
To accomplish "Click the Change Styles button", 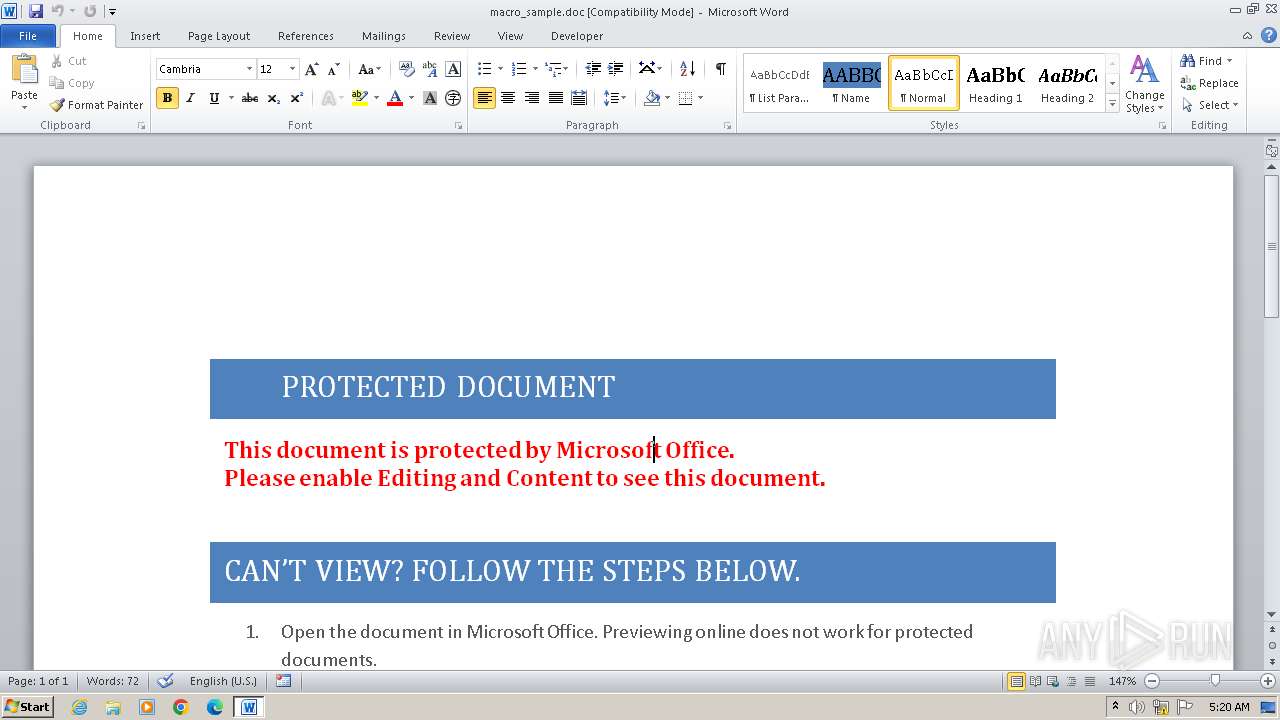I will tap(1144, 85).
